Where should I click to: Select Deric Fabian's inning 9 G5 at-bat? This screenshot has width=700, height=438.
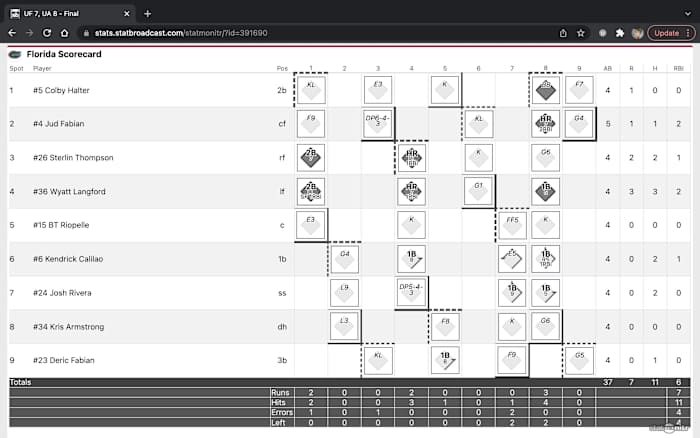pos(579,360)
